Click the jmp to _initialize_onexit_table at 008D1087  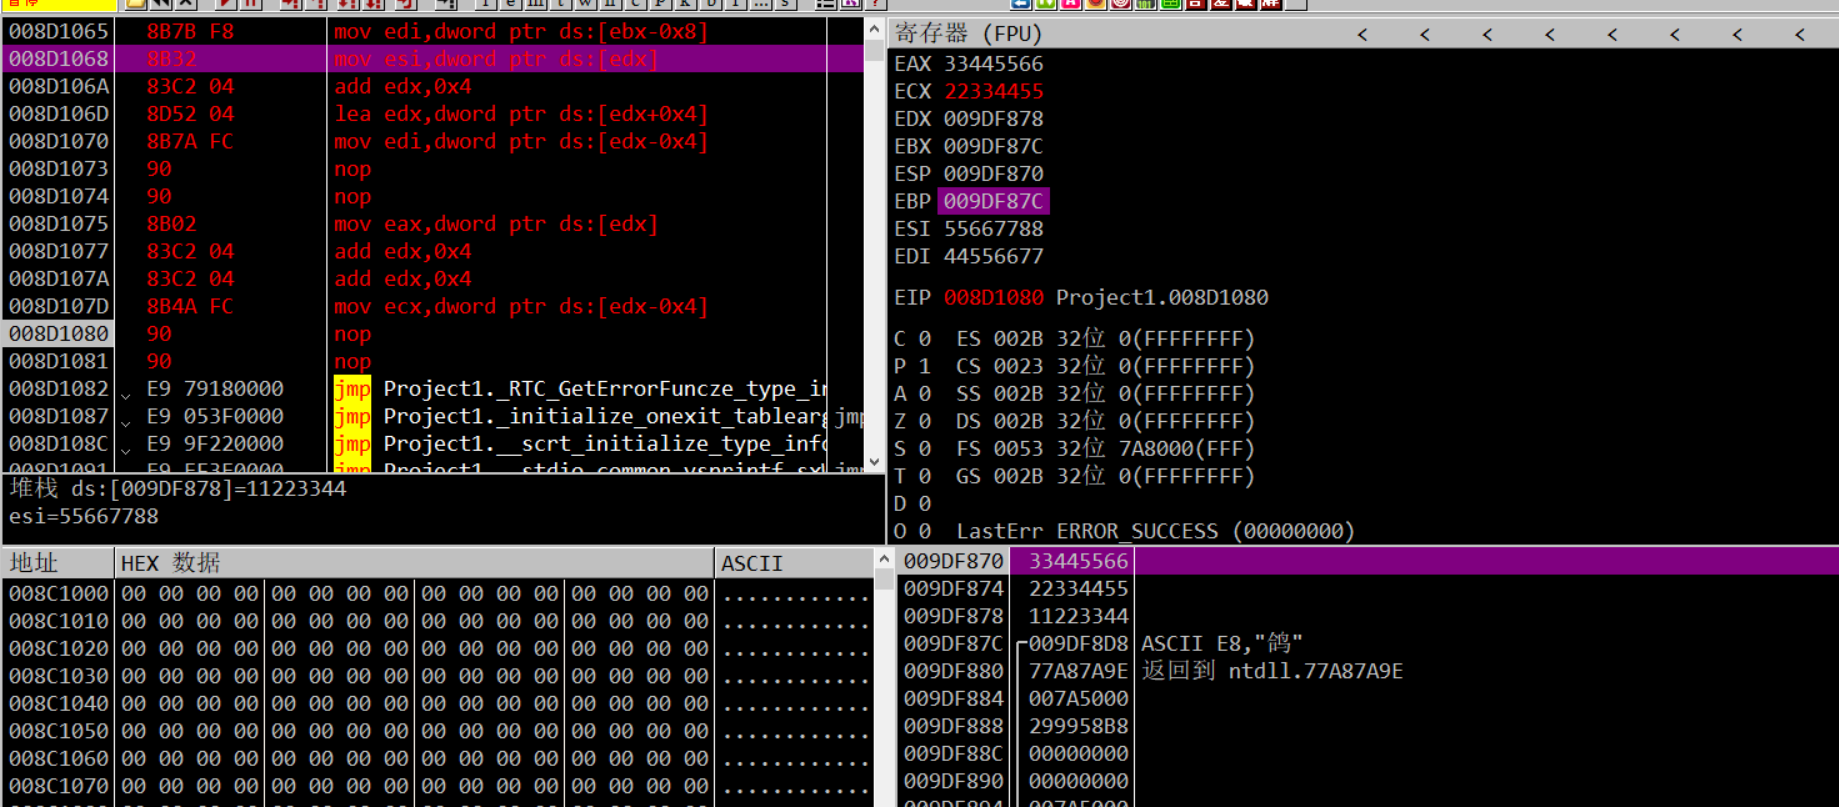click(580, 416)
